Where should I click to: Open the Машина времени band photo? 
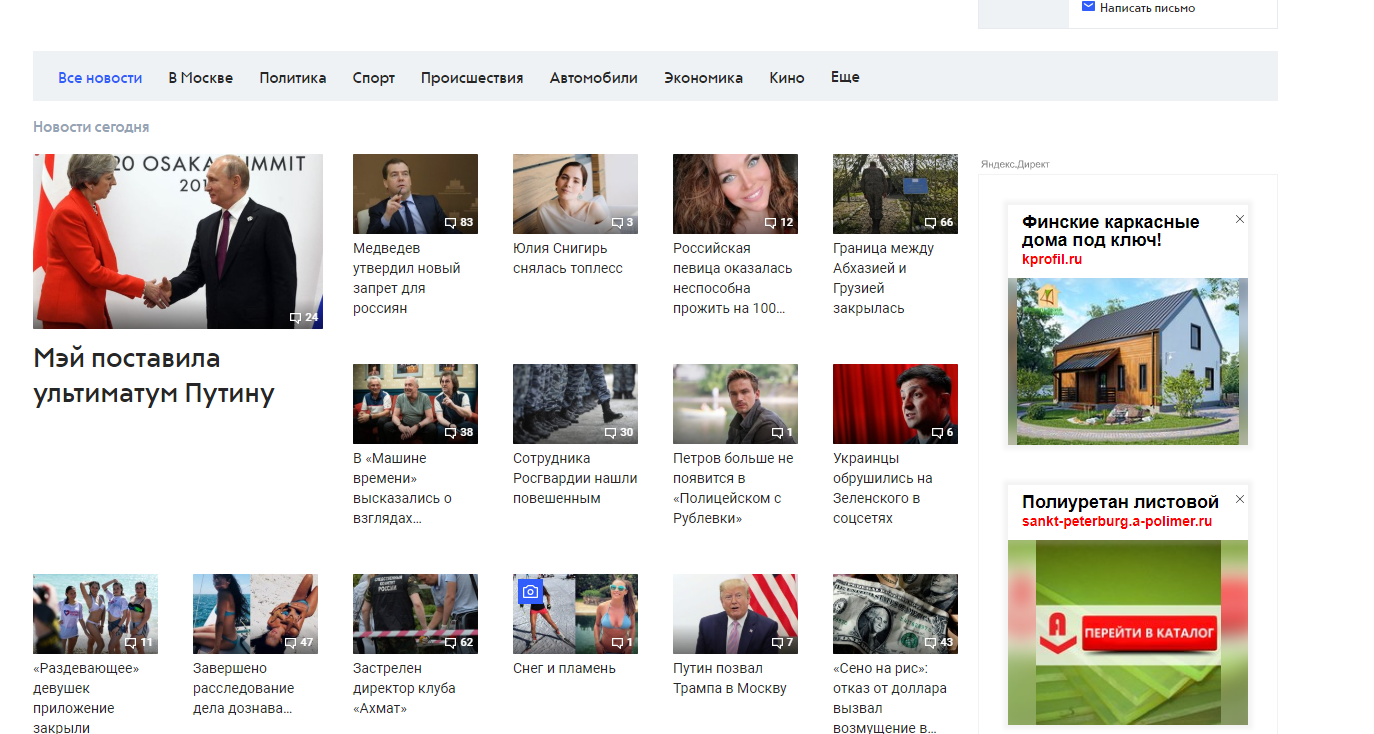click(415, 404)
